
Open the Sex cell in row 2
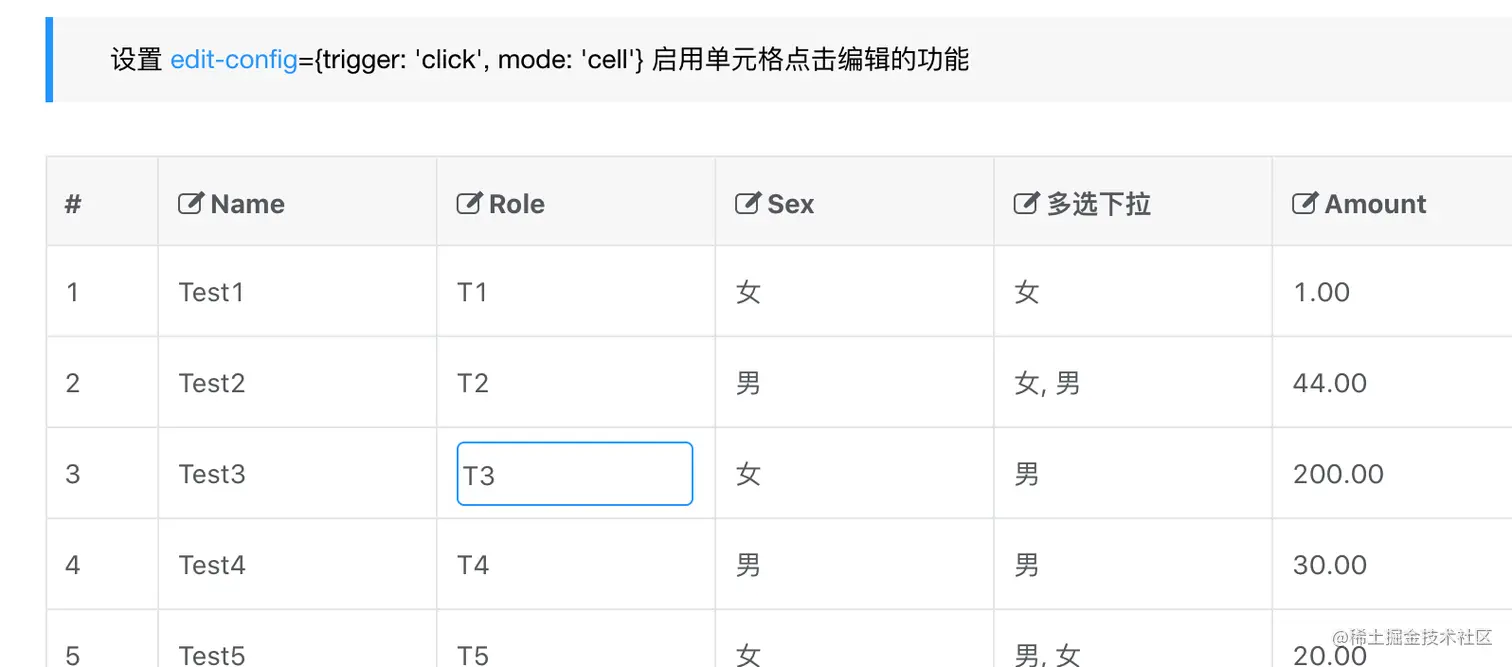748,383
